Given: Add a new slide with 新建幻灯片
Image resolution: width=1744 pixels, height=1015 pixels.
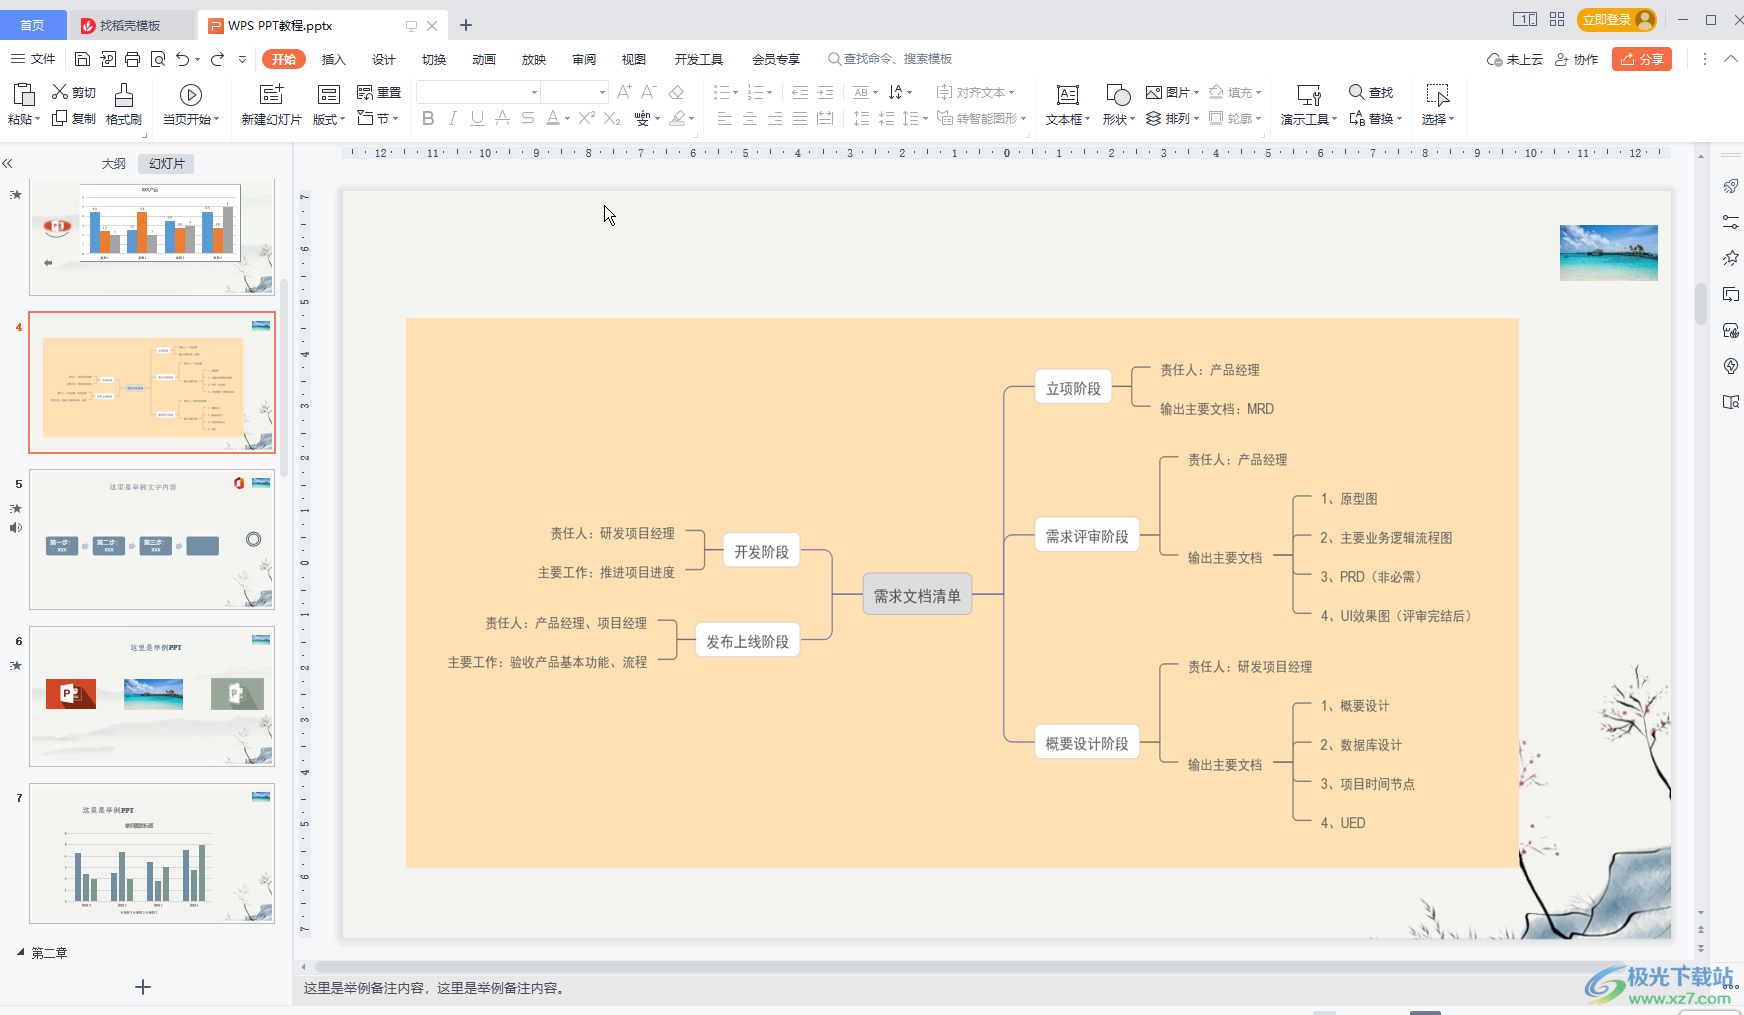Looking at the screenshot, I should 271,104.
